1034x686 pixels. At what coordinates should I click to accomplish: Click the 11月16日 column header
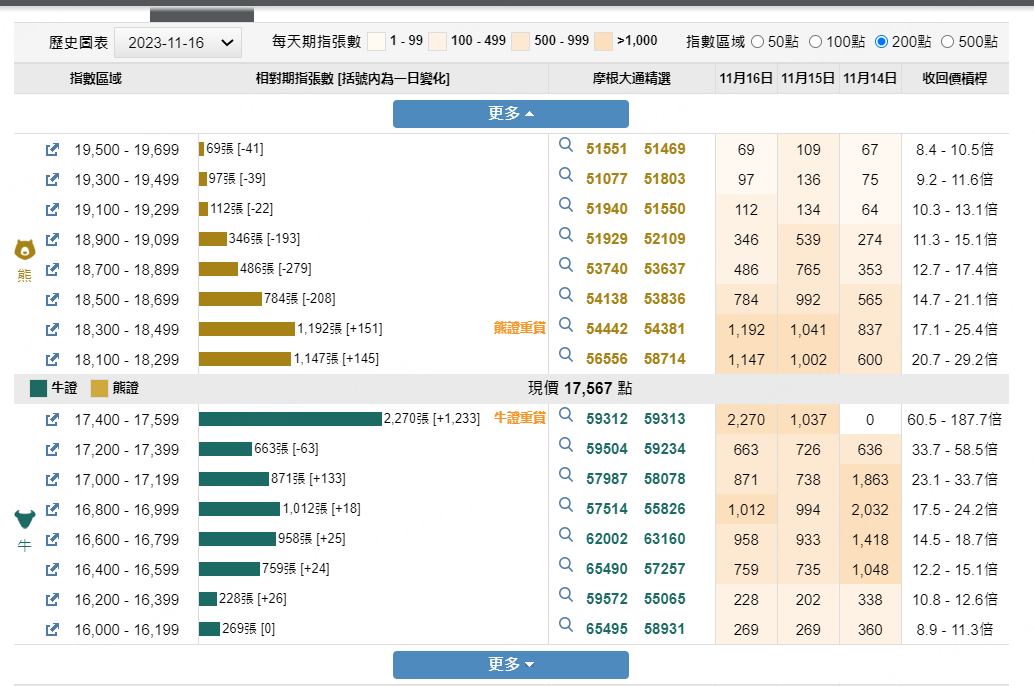[746, 79]
